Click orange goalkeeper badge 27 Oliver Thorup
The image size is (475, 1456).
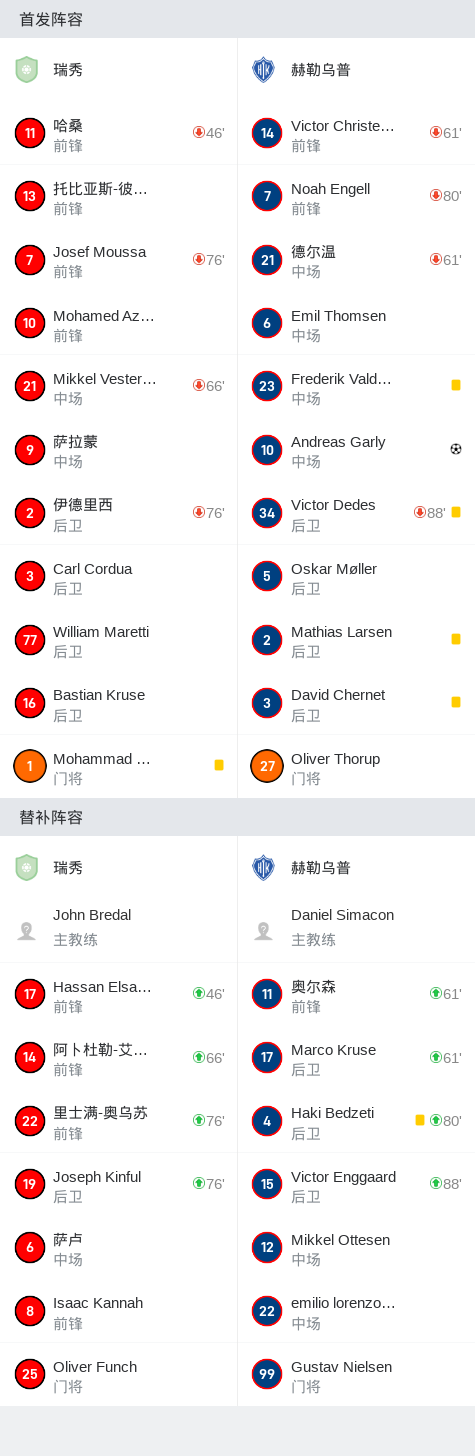coord(267,766)
